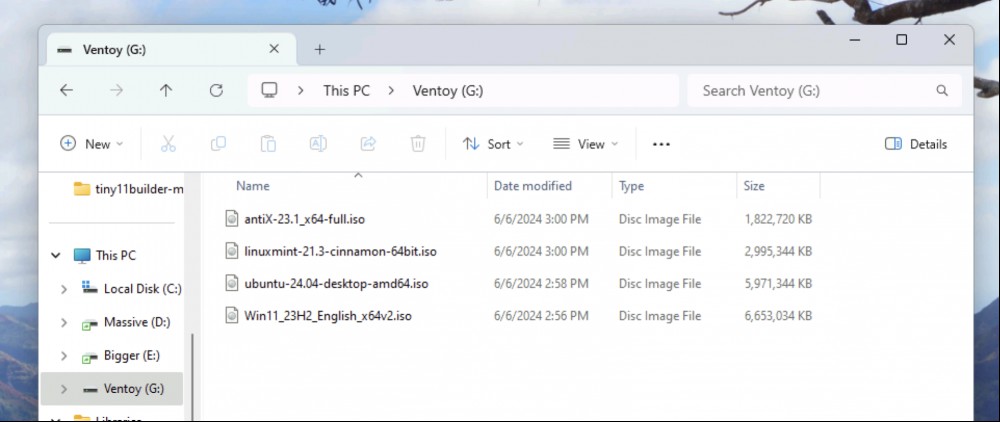Open the Sort dropdown menu
The height and width of the screenshot is (422, 1000).
pyautogui.click(x=493, y=144)
